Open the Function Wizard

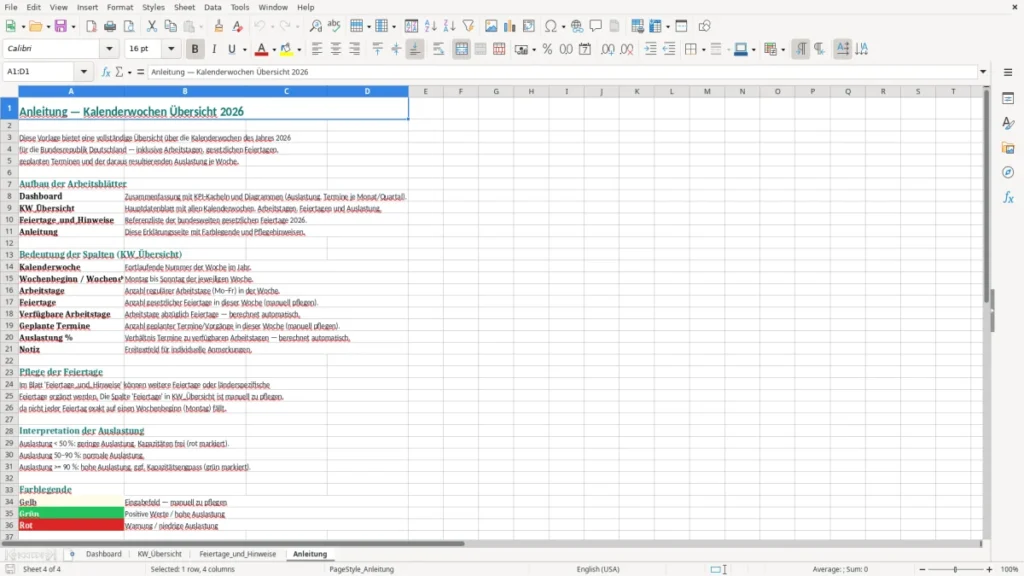click(x=106, y=72)
